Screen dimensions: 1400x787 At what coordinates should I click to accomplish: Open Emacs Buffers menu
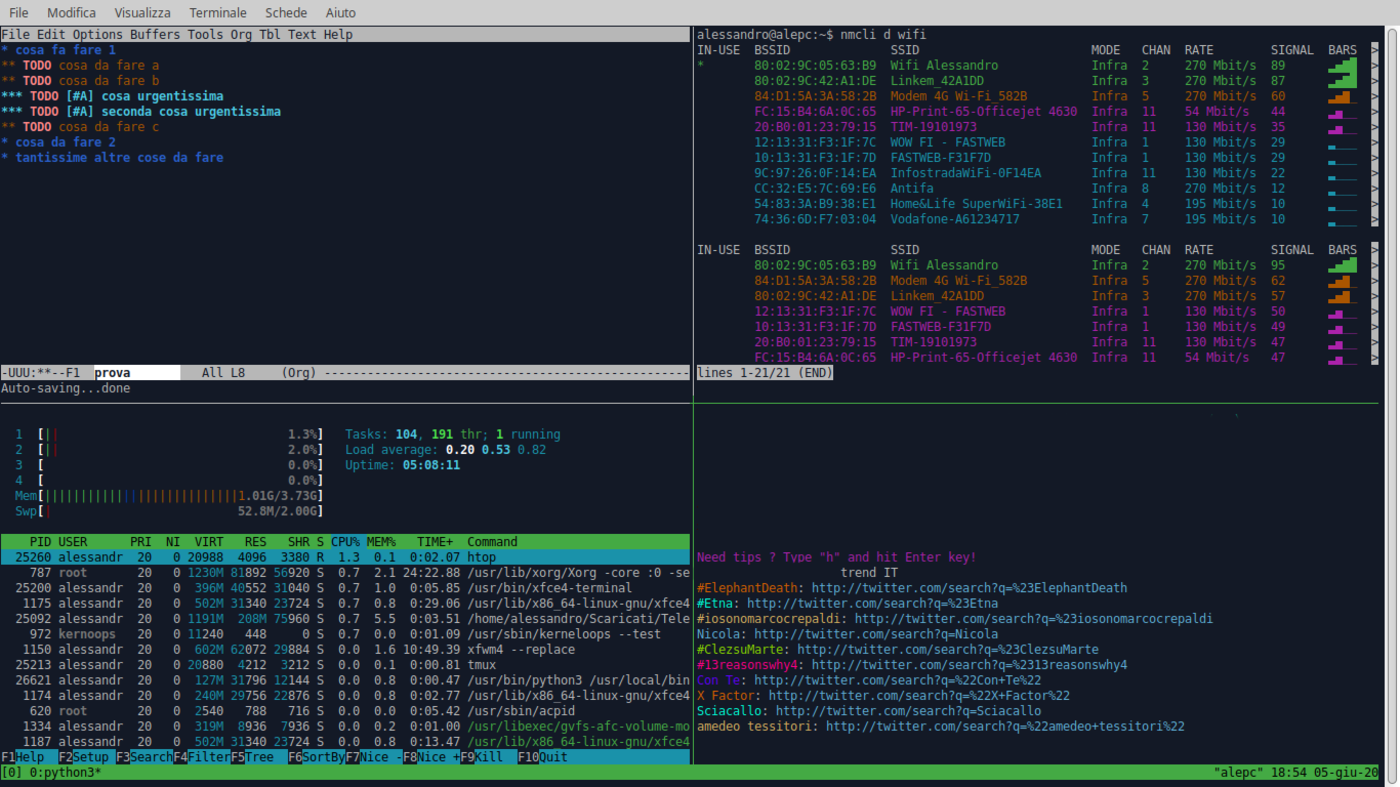[x=155, y=35]
